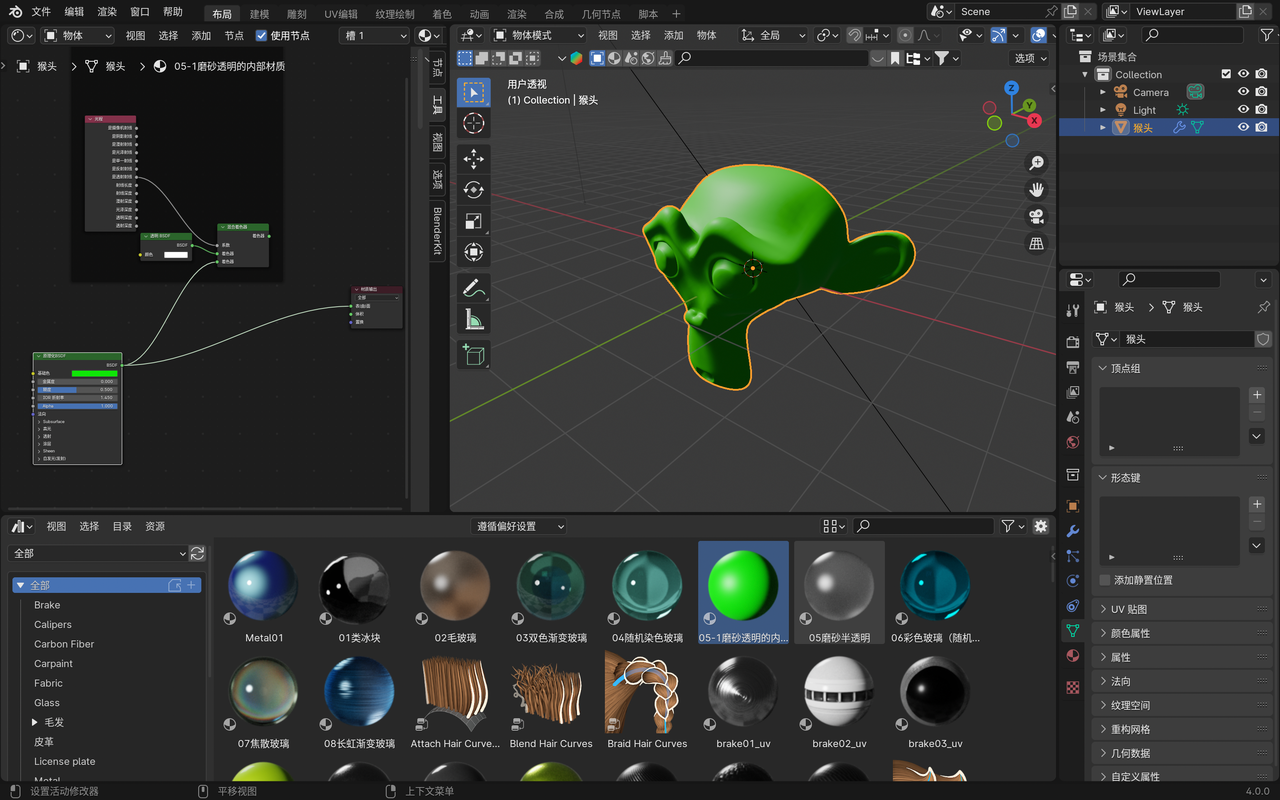Open the 遵循偏好设置 import method dropdown

[520, 526]
